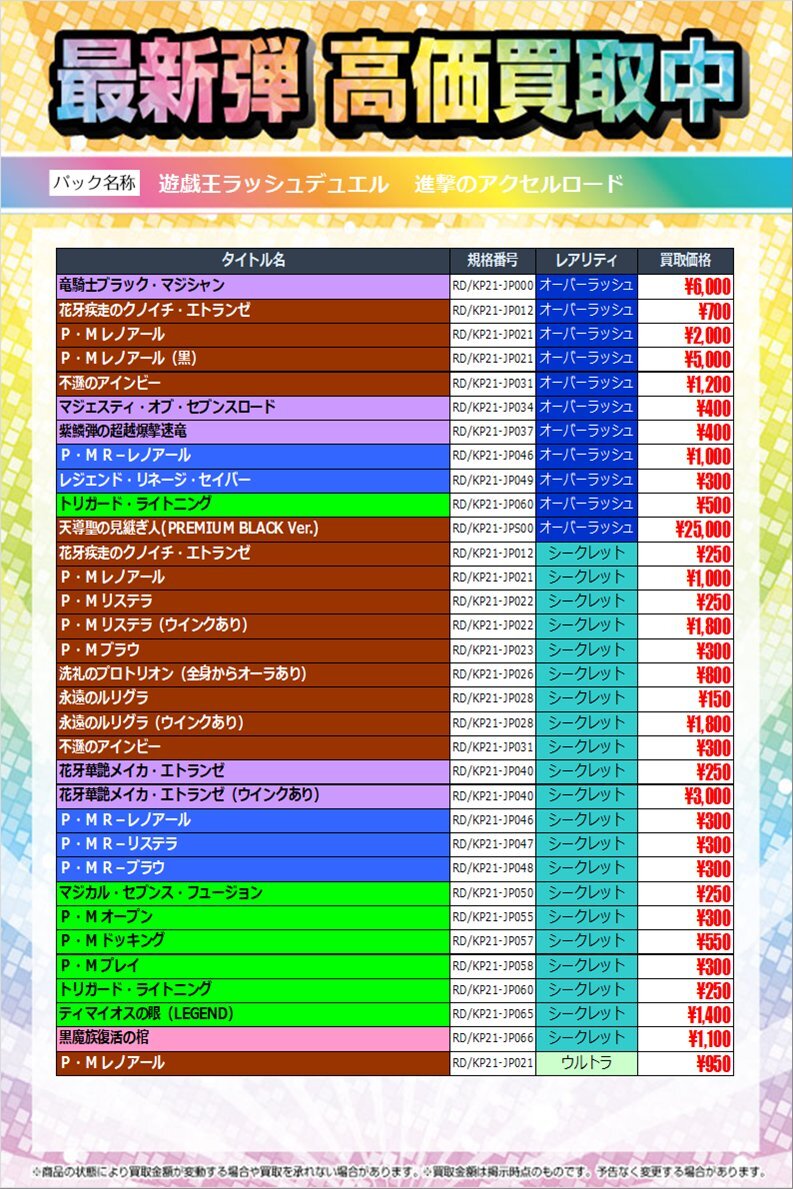
Task: Select code RD/KP21-JP000
Action: pos(493,286)
